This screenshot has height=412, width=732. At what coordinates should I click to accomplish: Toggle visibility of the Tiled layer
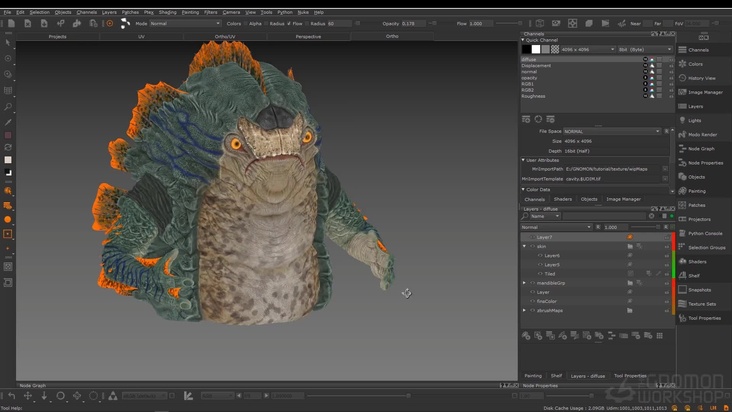pyautogui.click(x=540, y=274)
